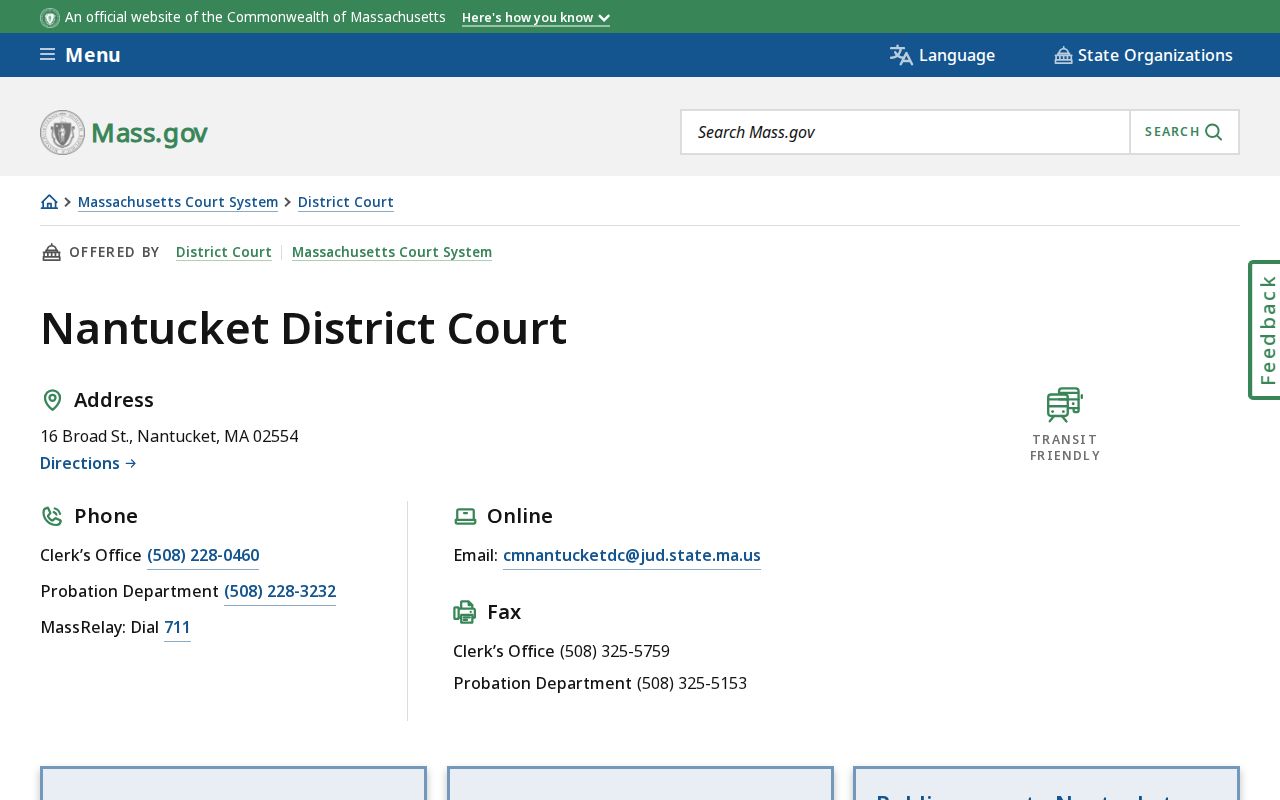Screen dimensions: 1280x800
Task: Open Massachusetts Court System under Offered By
Action: click(x=392, y=252)
